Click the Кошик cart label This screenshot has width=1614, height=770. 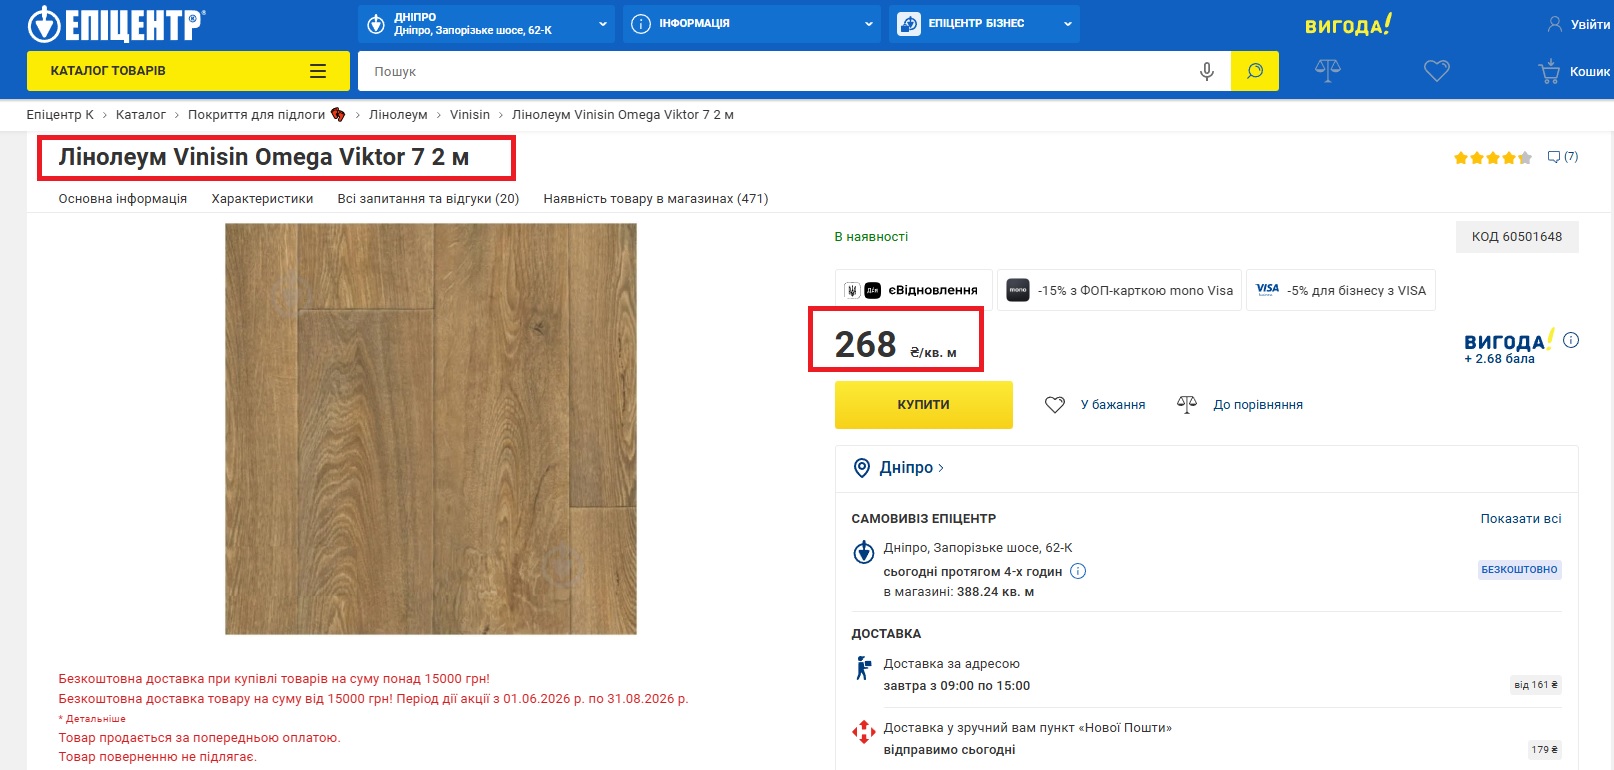(1590, 72)
